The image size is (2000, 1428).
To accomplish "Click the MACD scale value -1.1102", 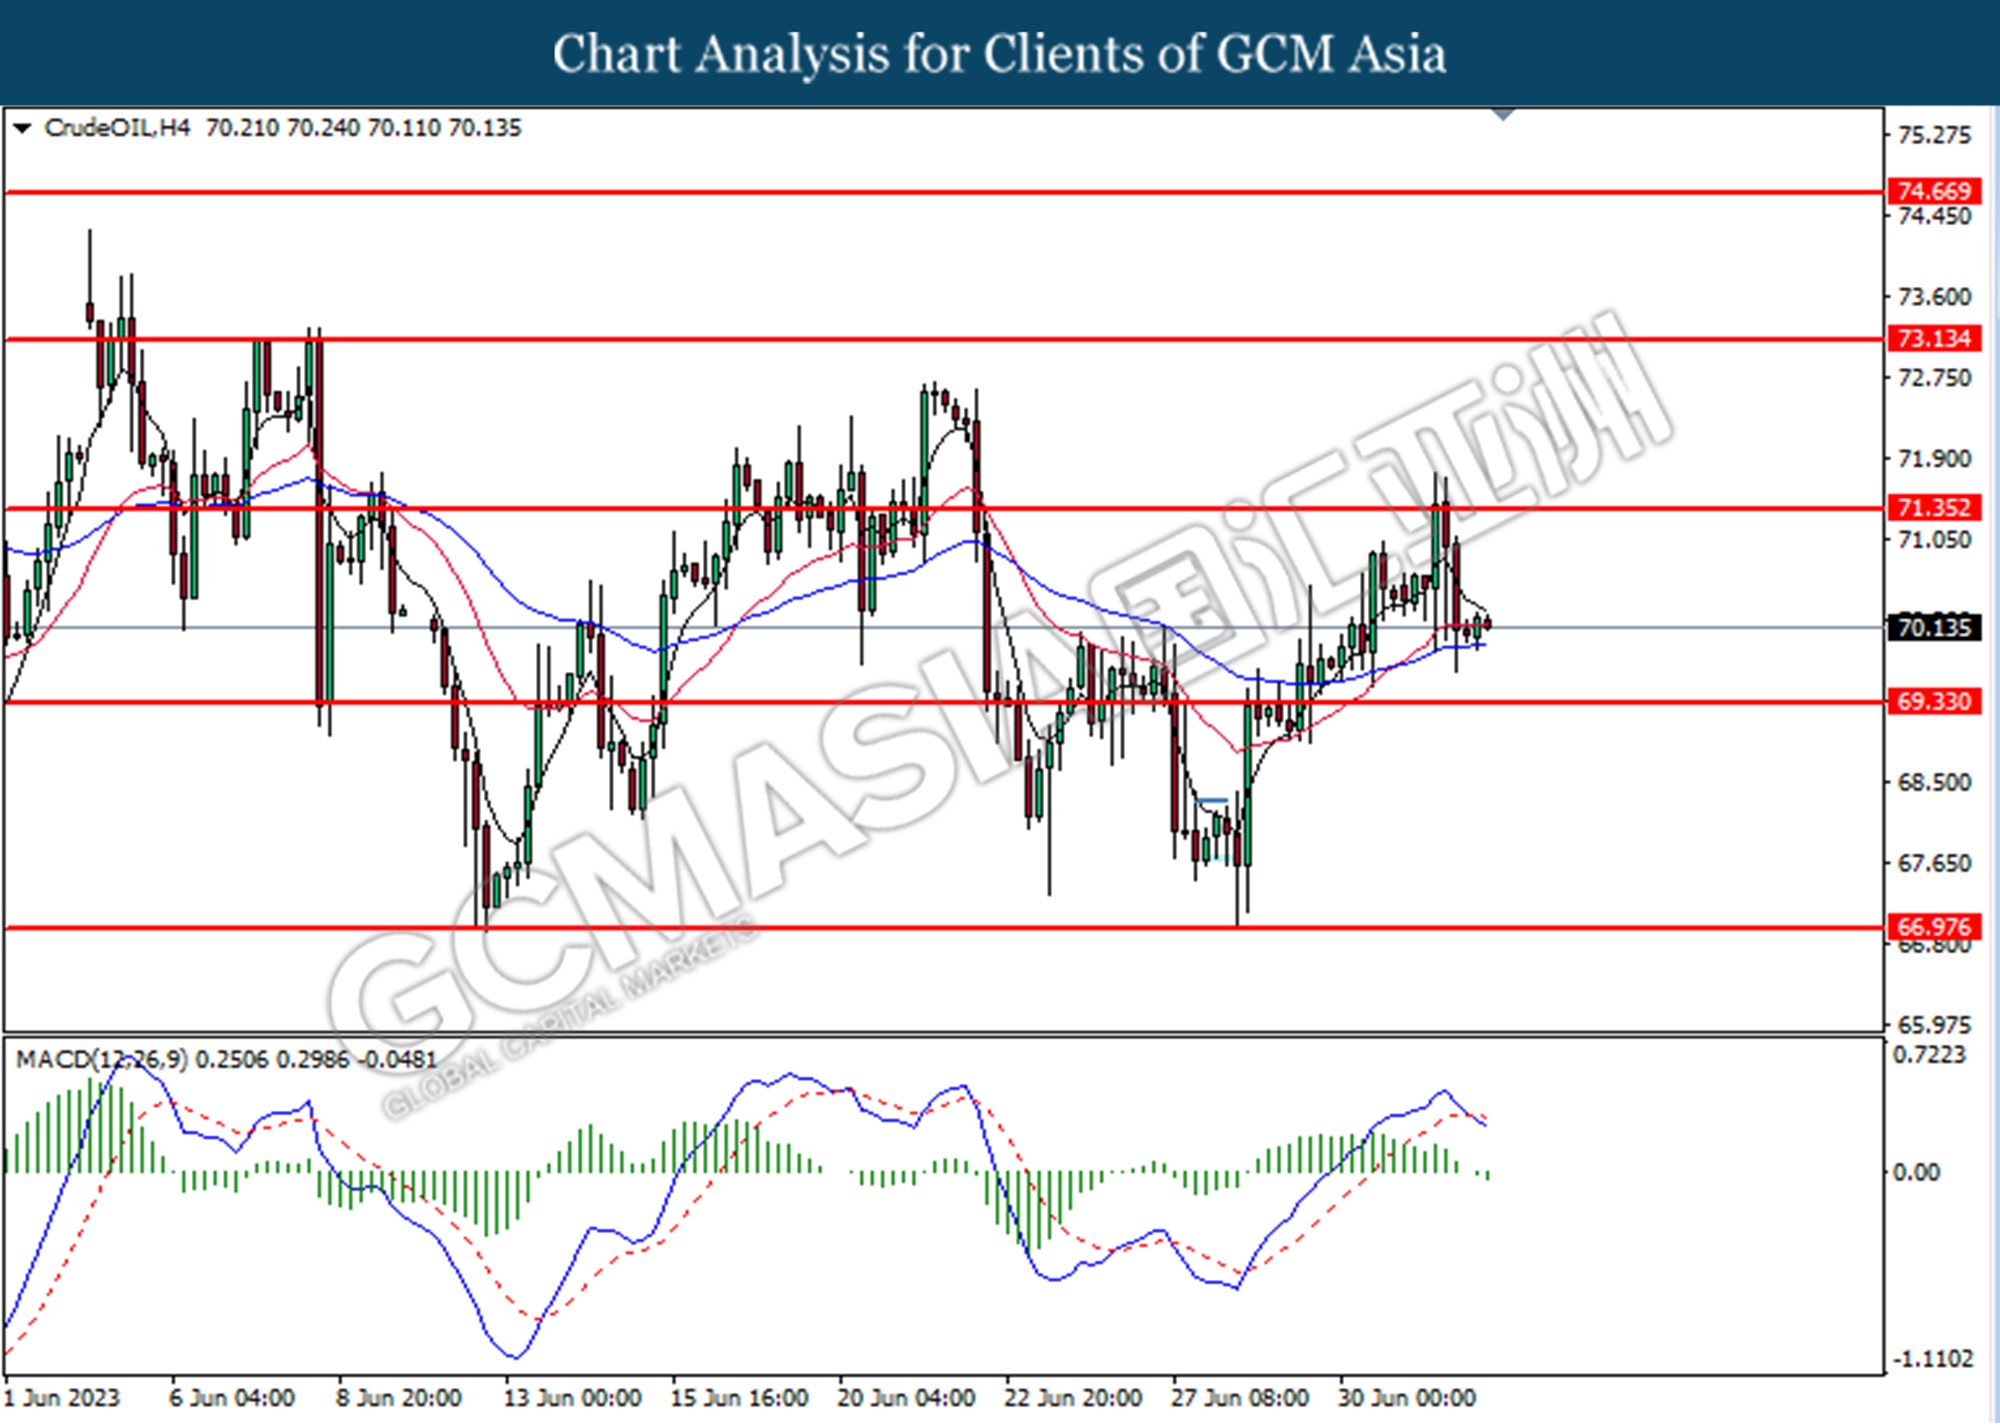I will 1932,1359.
